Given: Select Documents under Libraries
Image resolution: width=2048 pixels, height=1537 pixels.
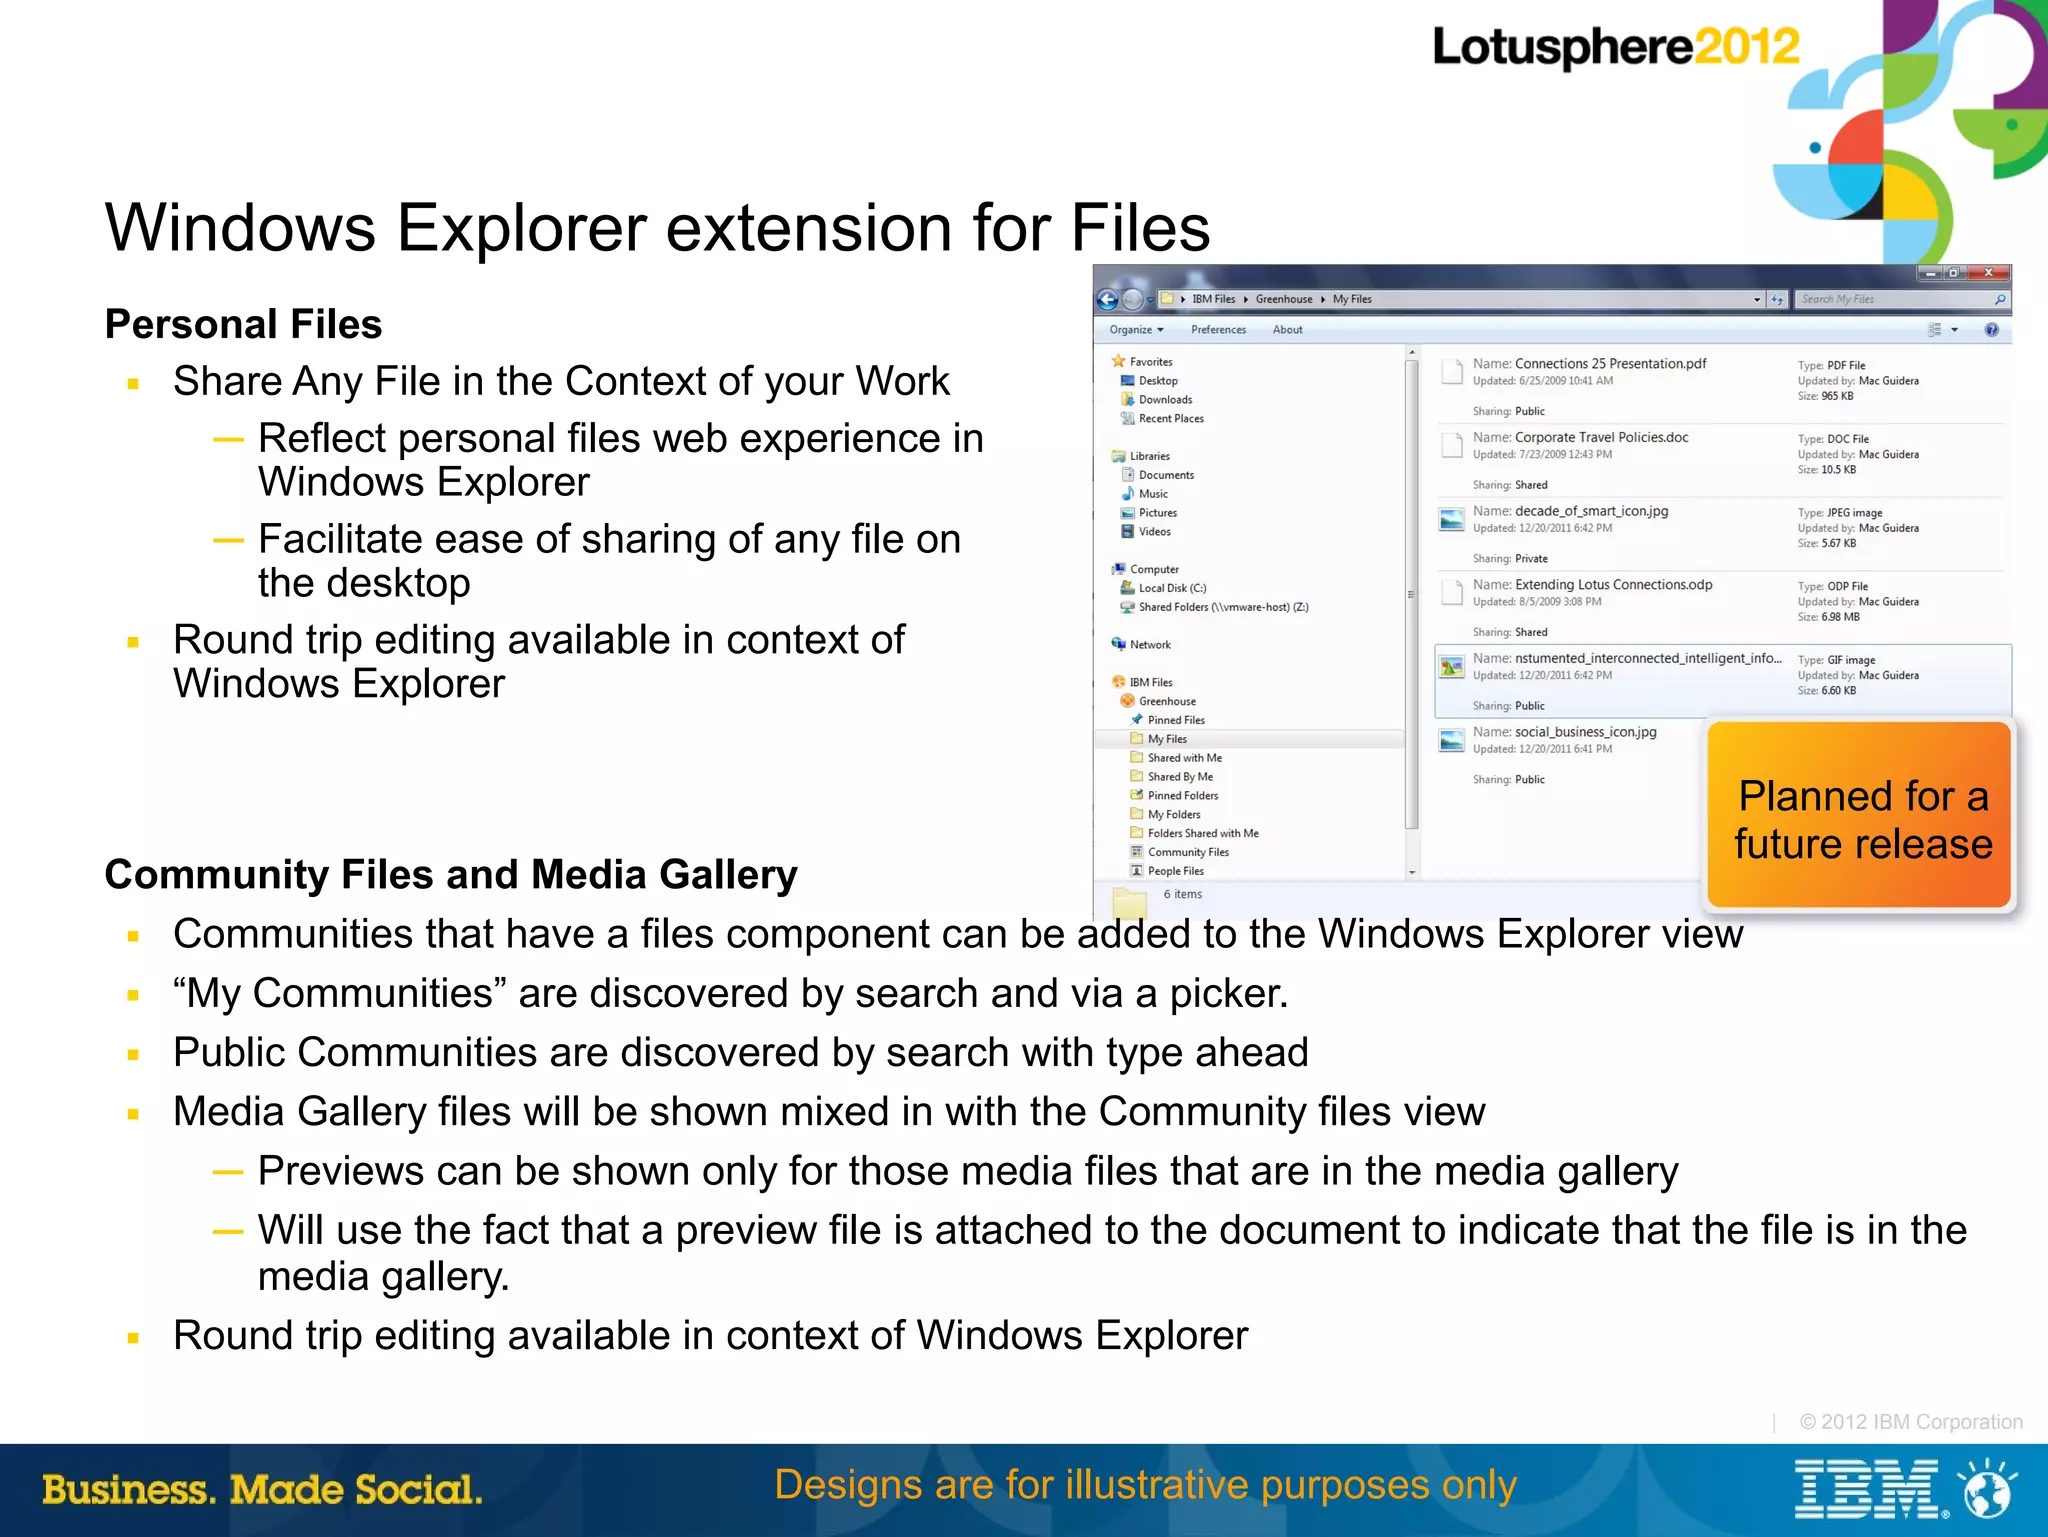Looking at the screenshot, I should [1166, 475].
